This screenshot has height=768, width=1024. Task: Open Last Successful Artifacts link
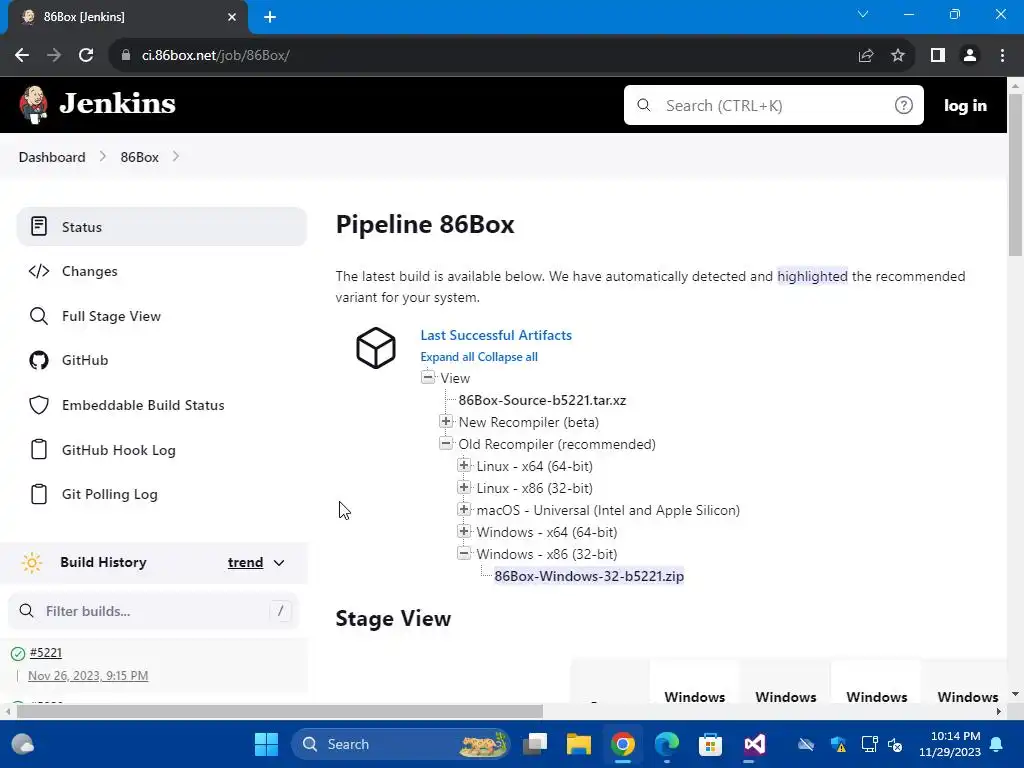(x=496, y=335)
